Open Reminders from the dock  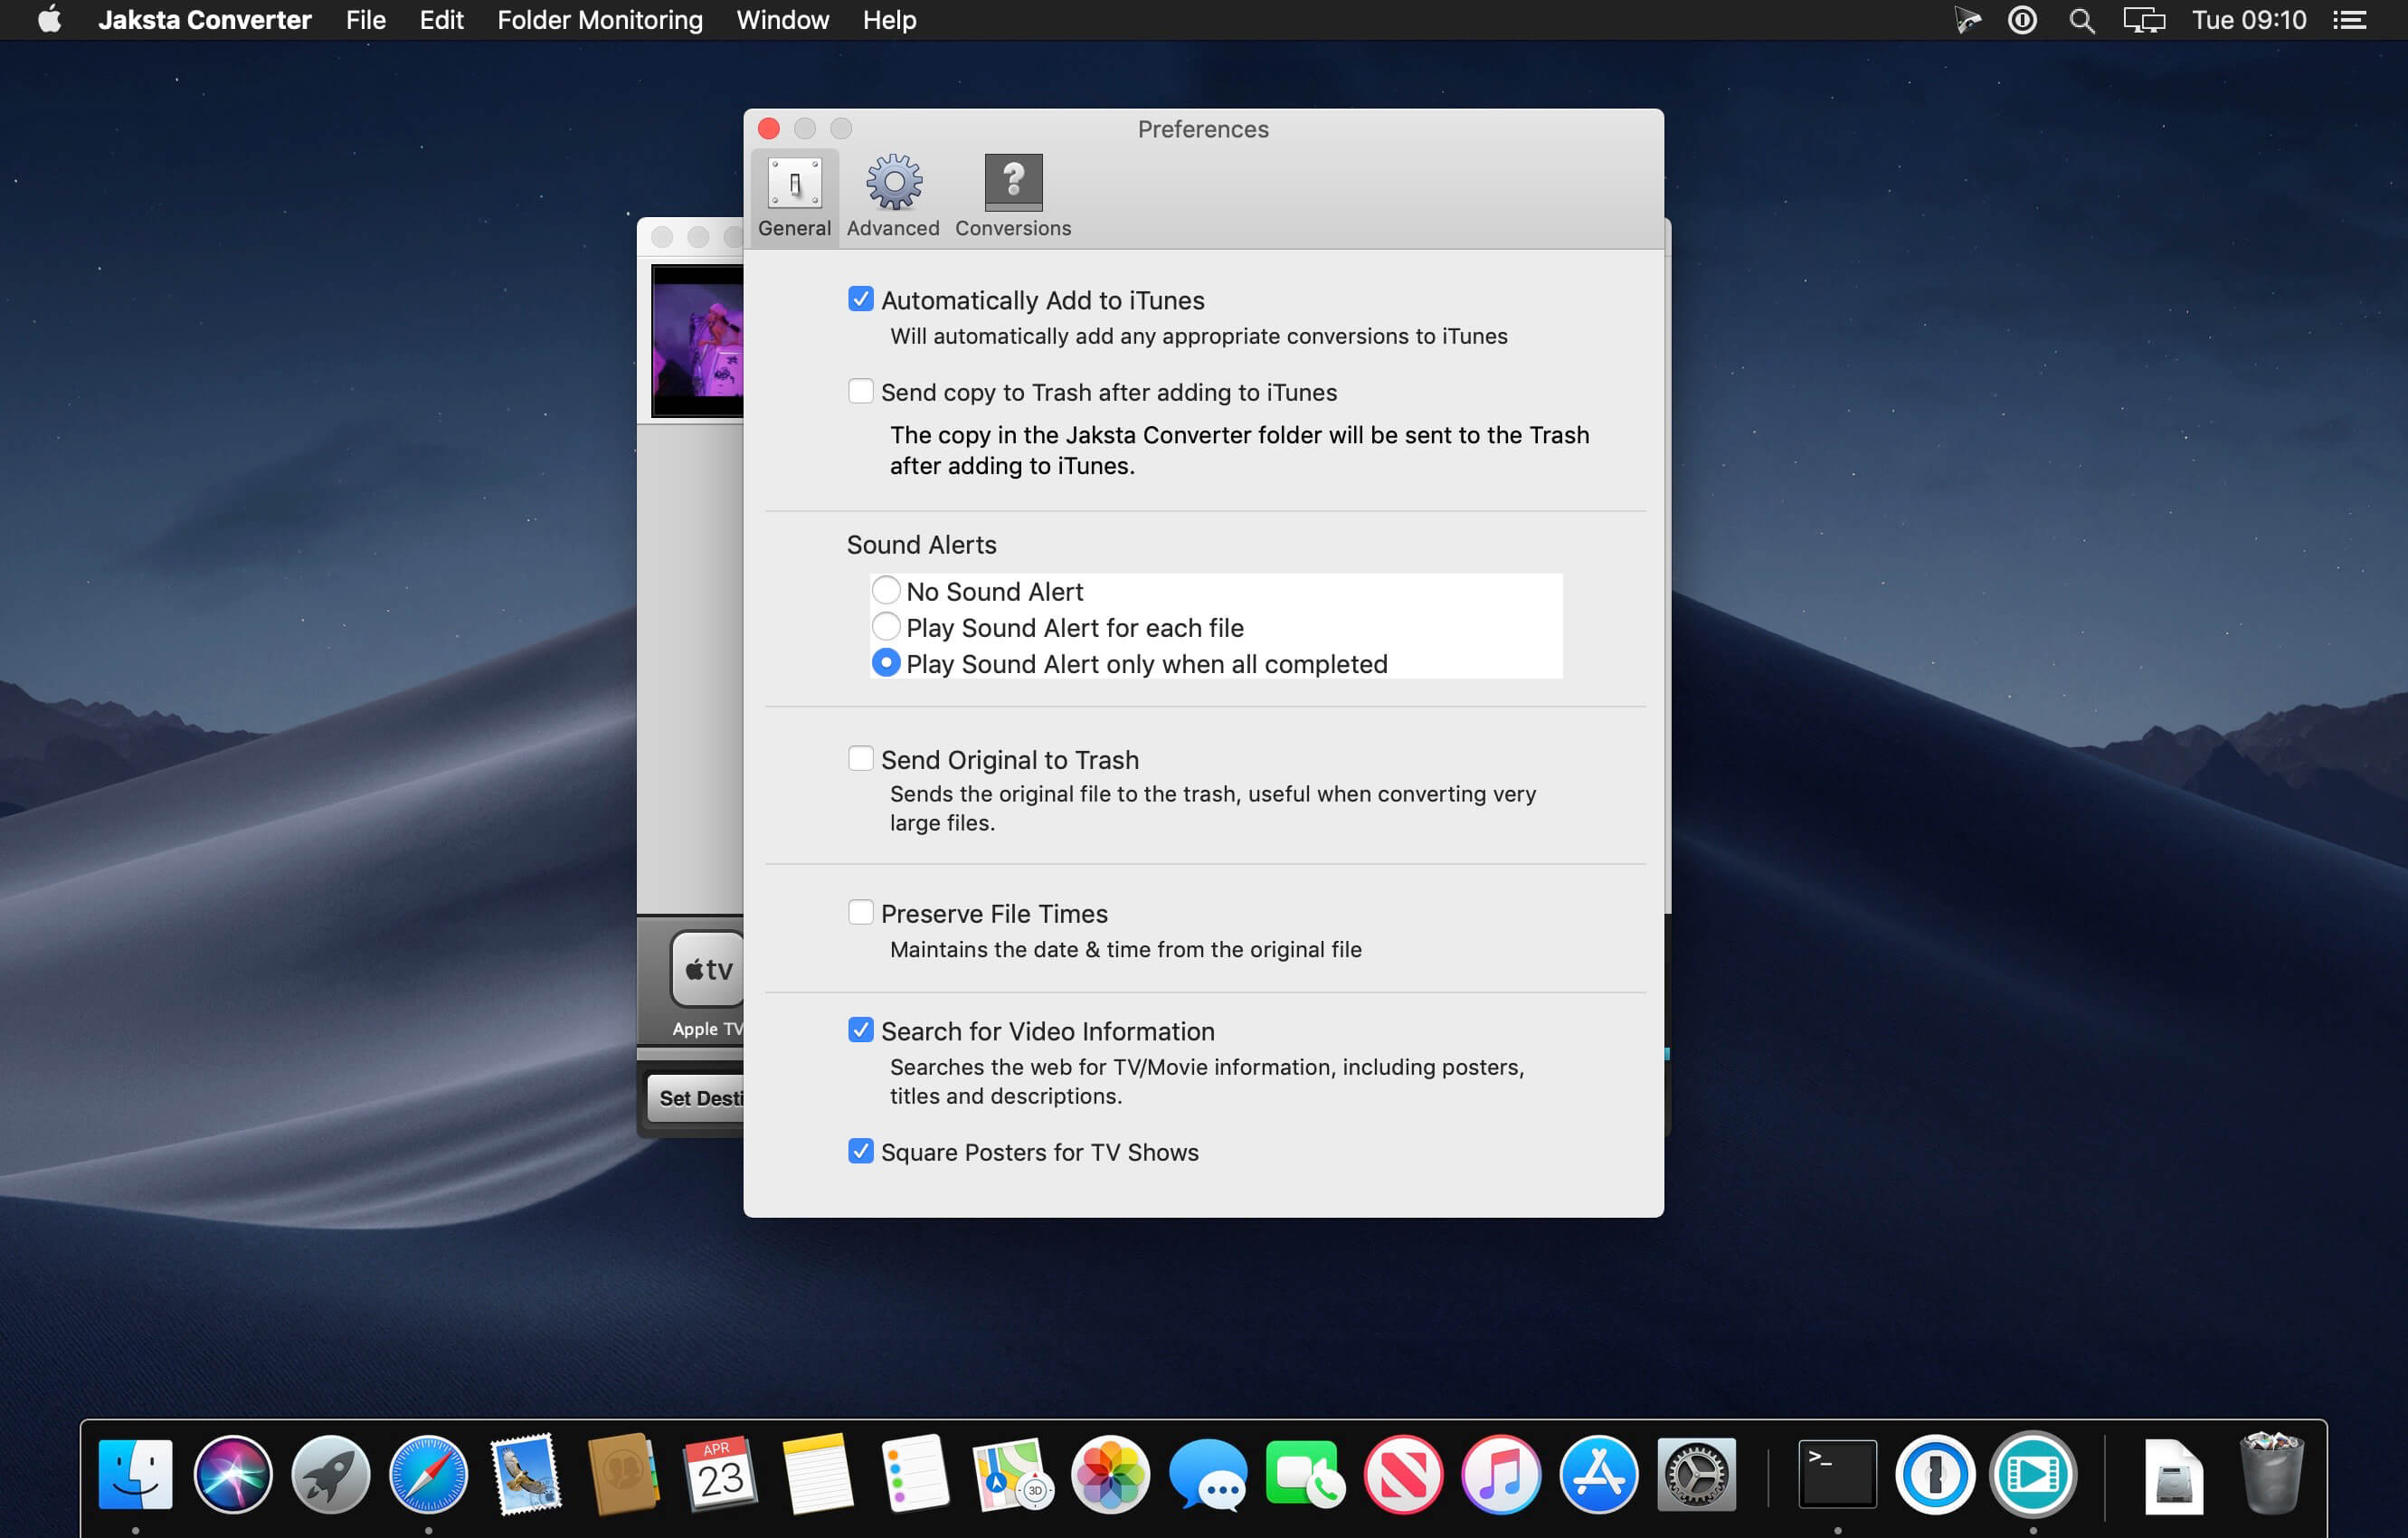(916, 1474)
